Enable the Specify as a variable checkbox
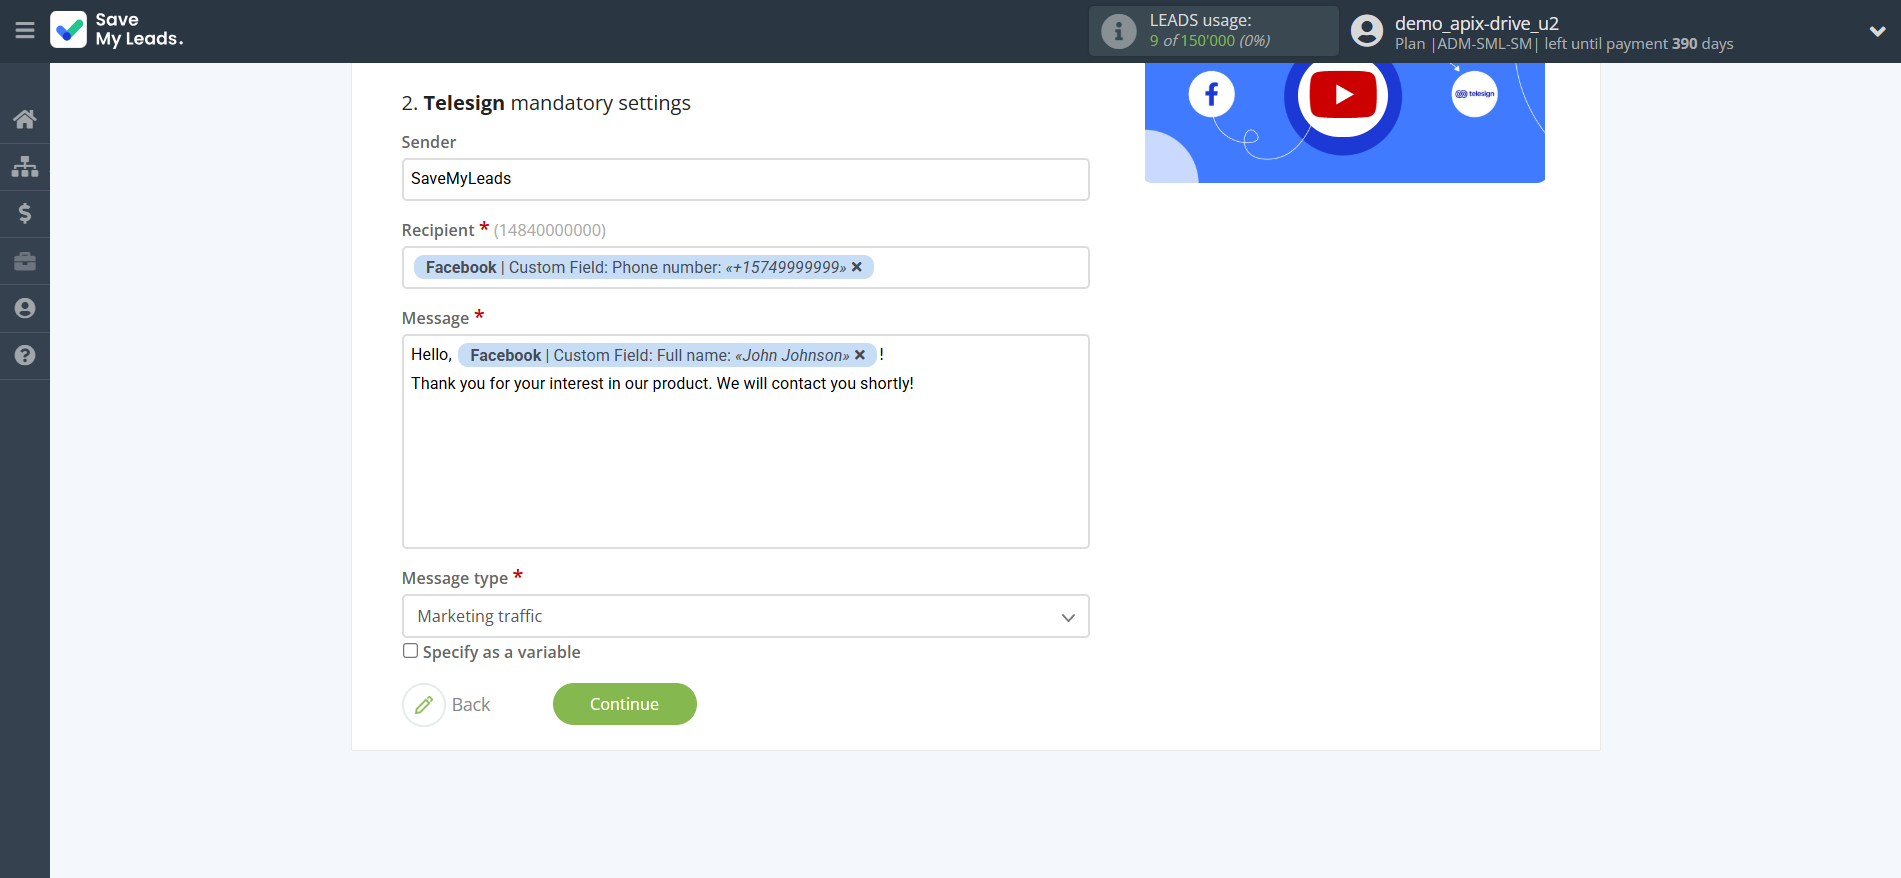This screenshot has height=878, width=1901. [x=410, y=651]
